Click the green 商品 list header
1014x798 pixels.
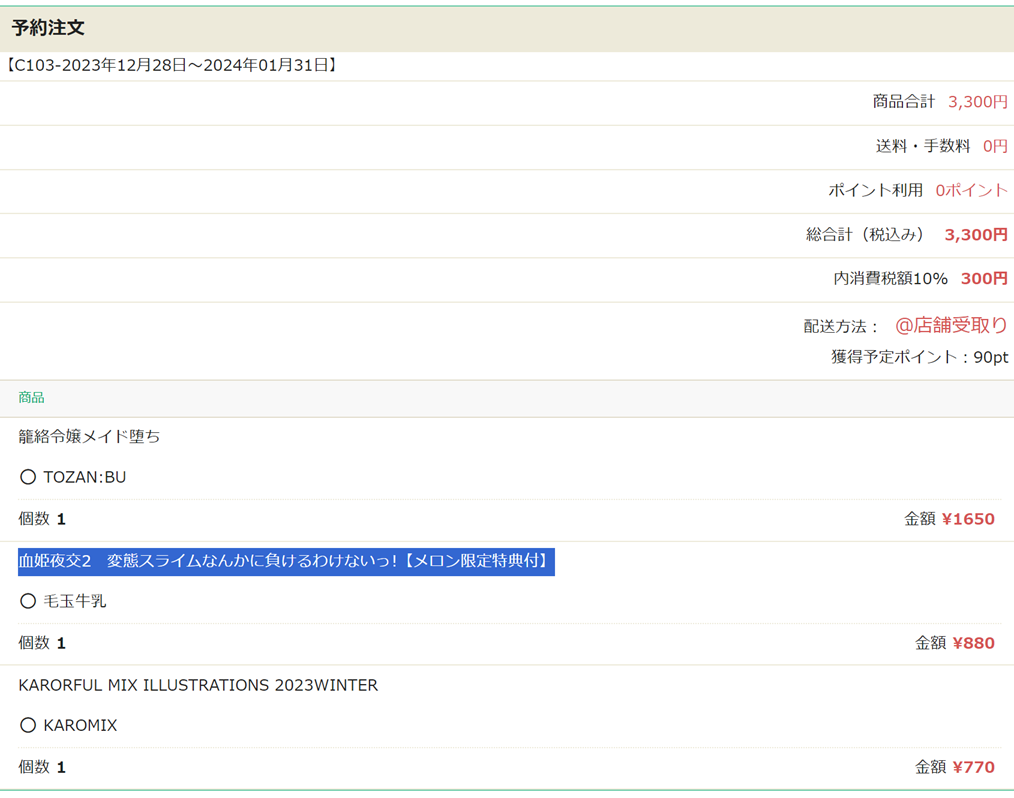click(31, 398)
